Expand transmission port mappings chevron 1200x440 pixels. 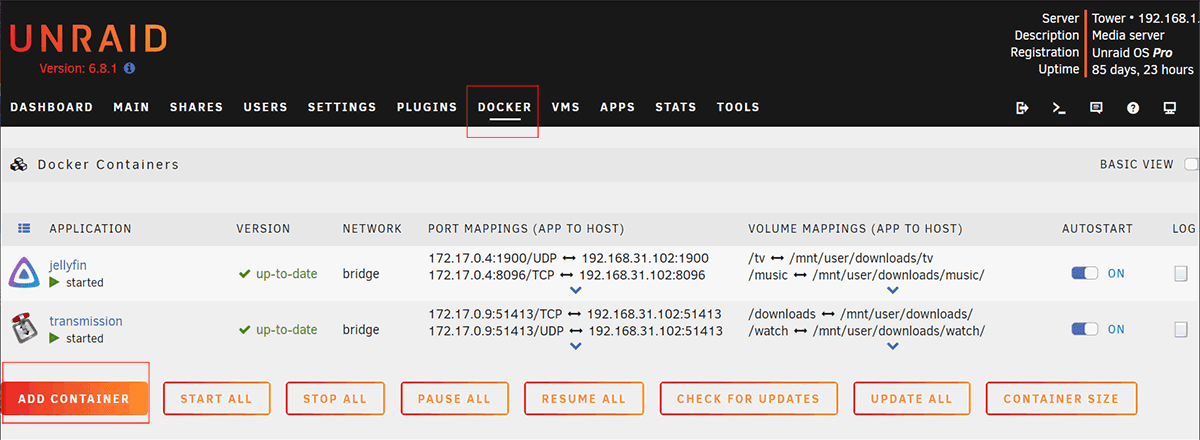pyautogui.click(x=575, y=347)
